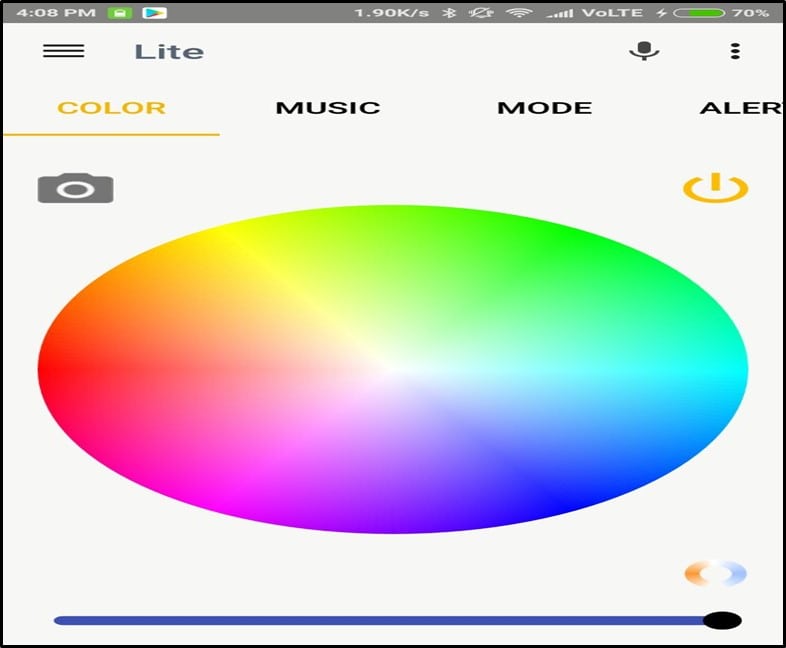Select white center of color wheel
The image size is (786, 648).
[x=393, y=370]
